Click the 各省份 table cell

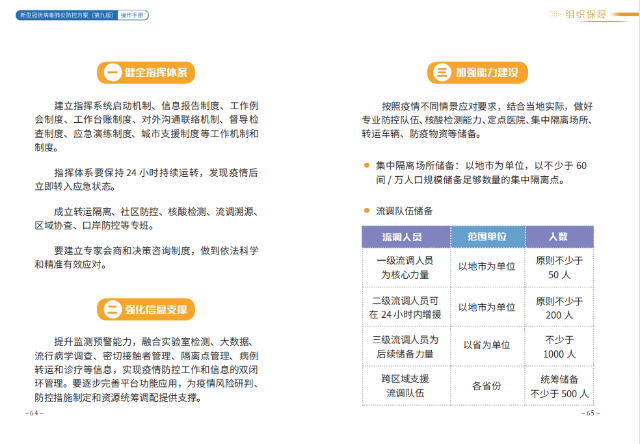tap(487, 385)
